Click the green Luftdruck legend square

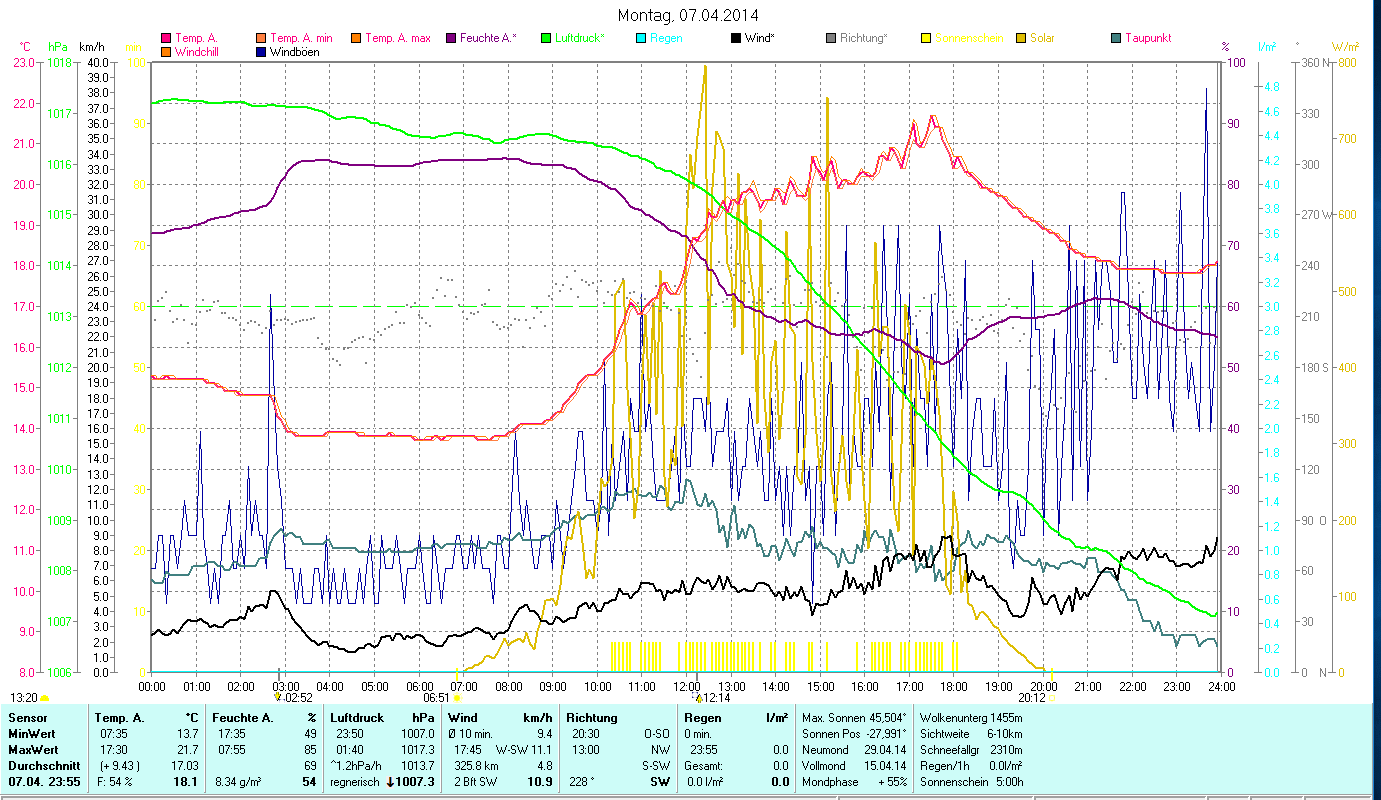(546, 38)
